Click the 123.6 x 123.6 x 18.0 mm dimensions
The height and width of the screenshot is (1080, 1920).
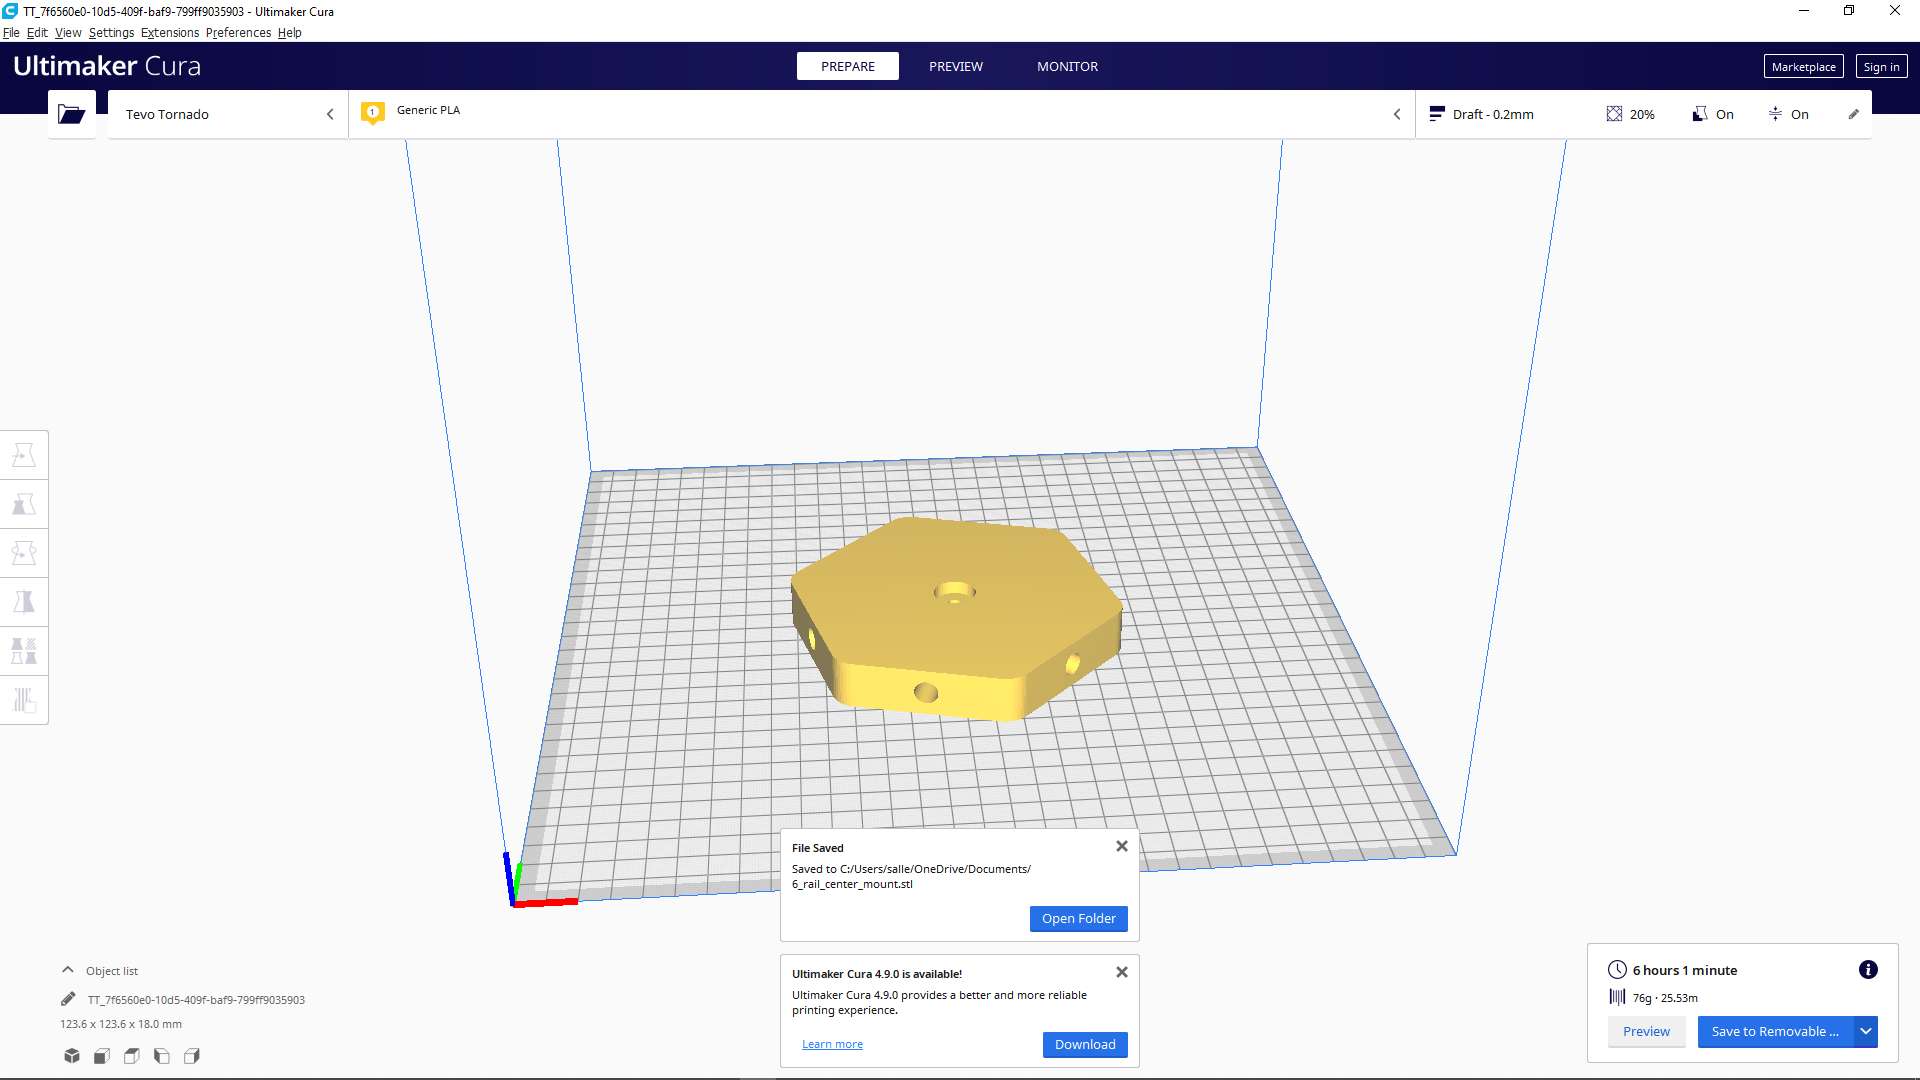point(121,1024)
